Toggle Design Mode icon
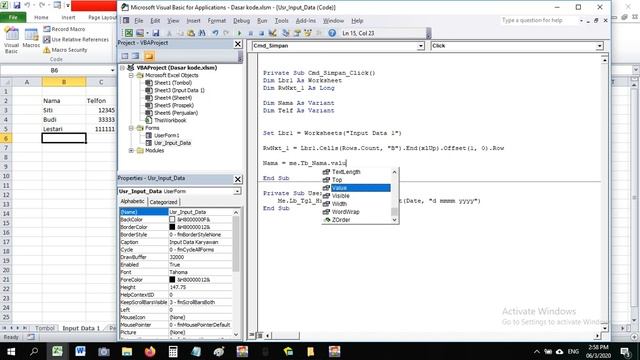 click(x=273, y=33)
